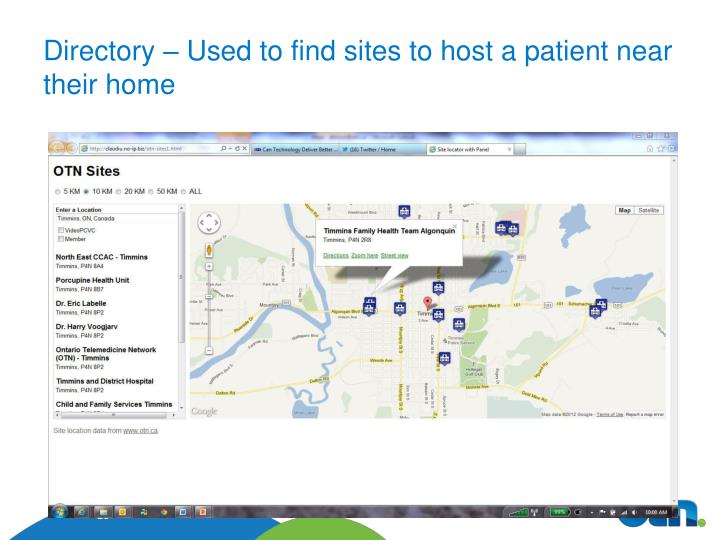Screen dimensions: 720x540
Task: Select the 5 KM radius option
Action: 58,192
